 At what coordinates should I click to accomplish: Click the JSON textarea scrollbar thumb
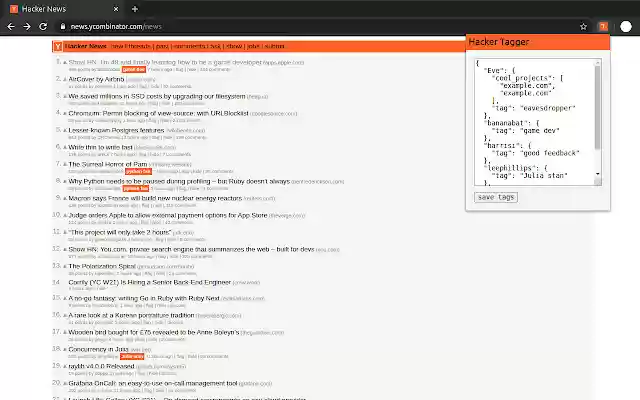598,107
